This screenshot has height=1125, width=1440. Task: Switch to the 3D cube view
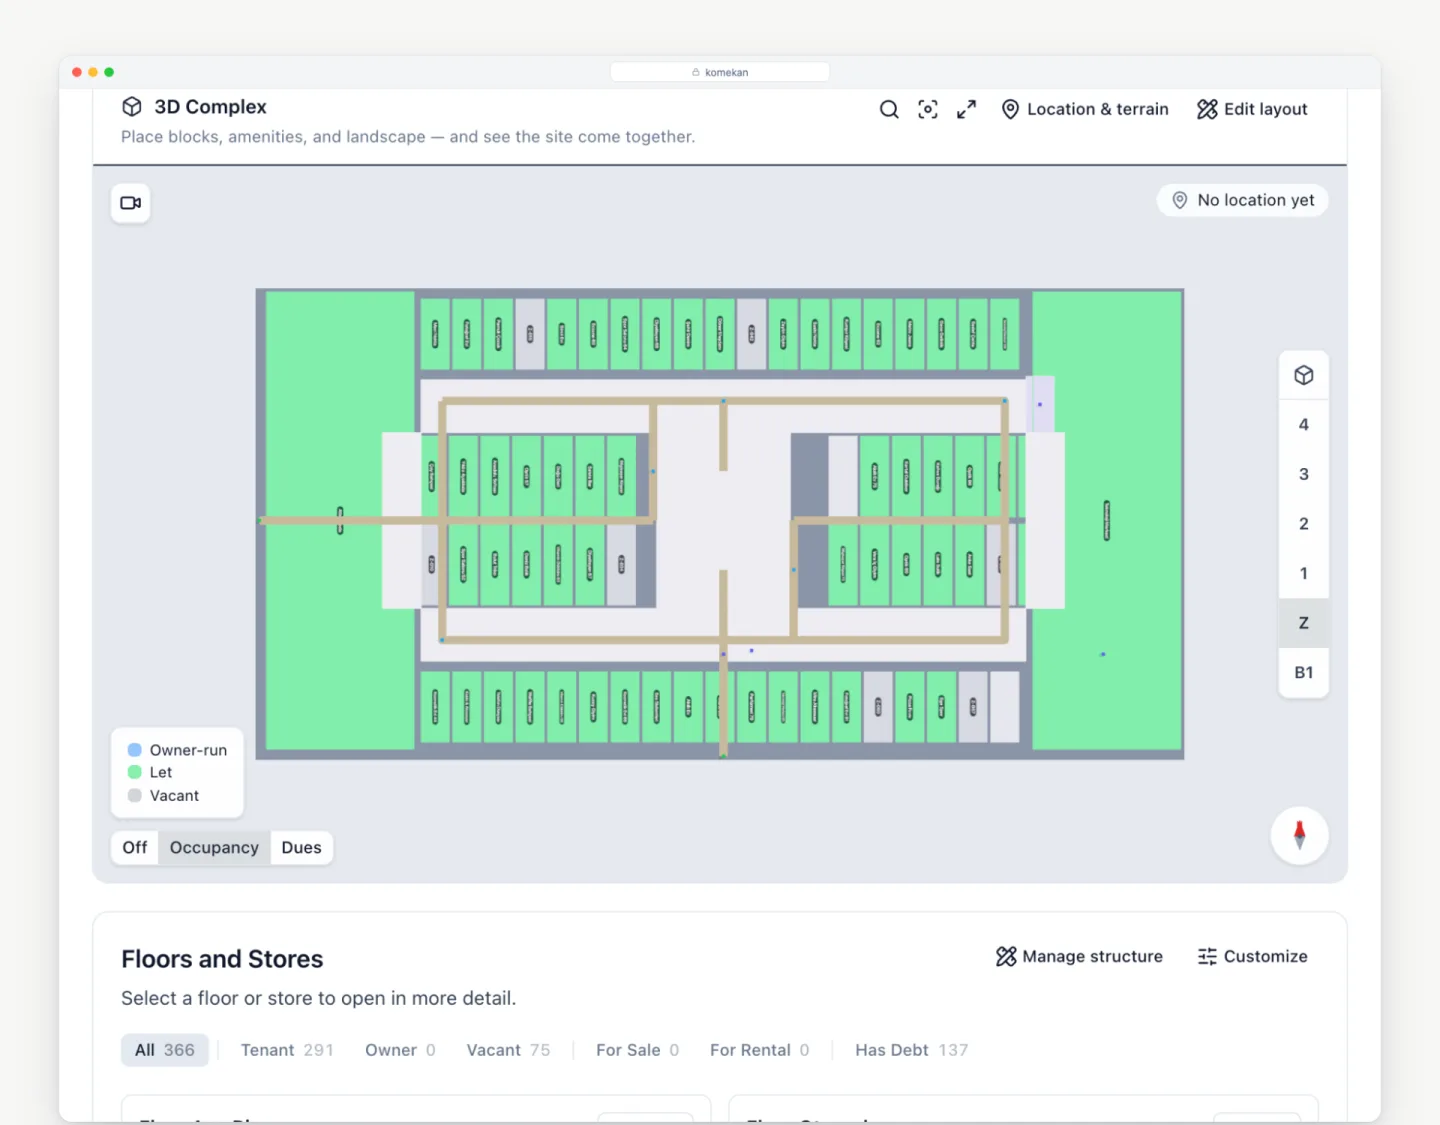(x=1304, y=375)
